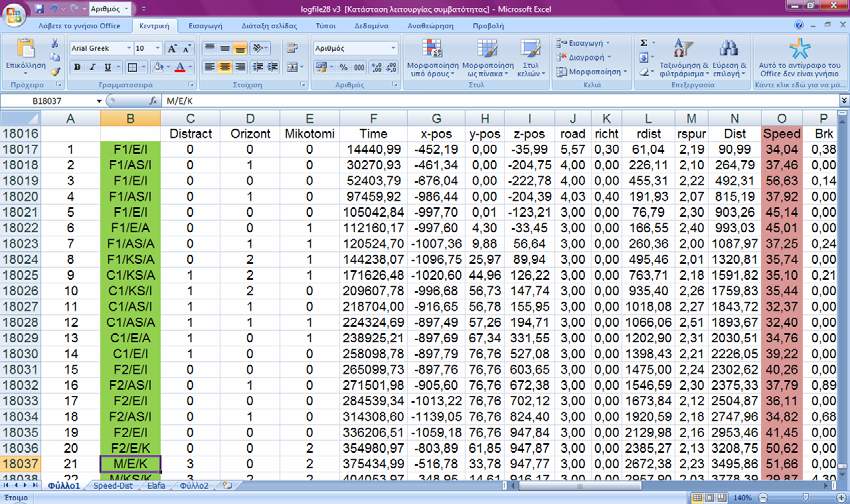Screen dimensions: 850x504
Task: Open Conditional Formatting (Μορφοποίηση υπό όρους)
Action: coord(433,57)
